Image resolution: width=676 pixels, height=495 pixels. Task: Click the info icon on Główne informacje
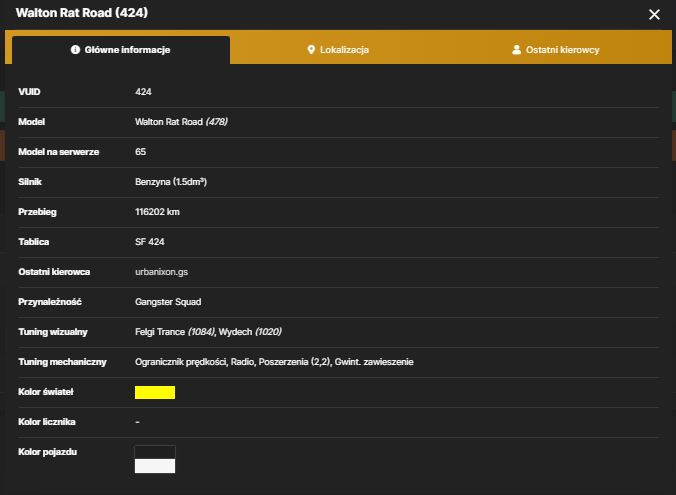[75, 50]
